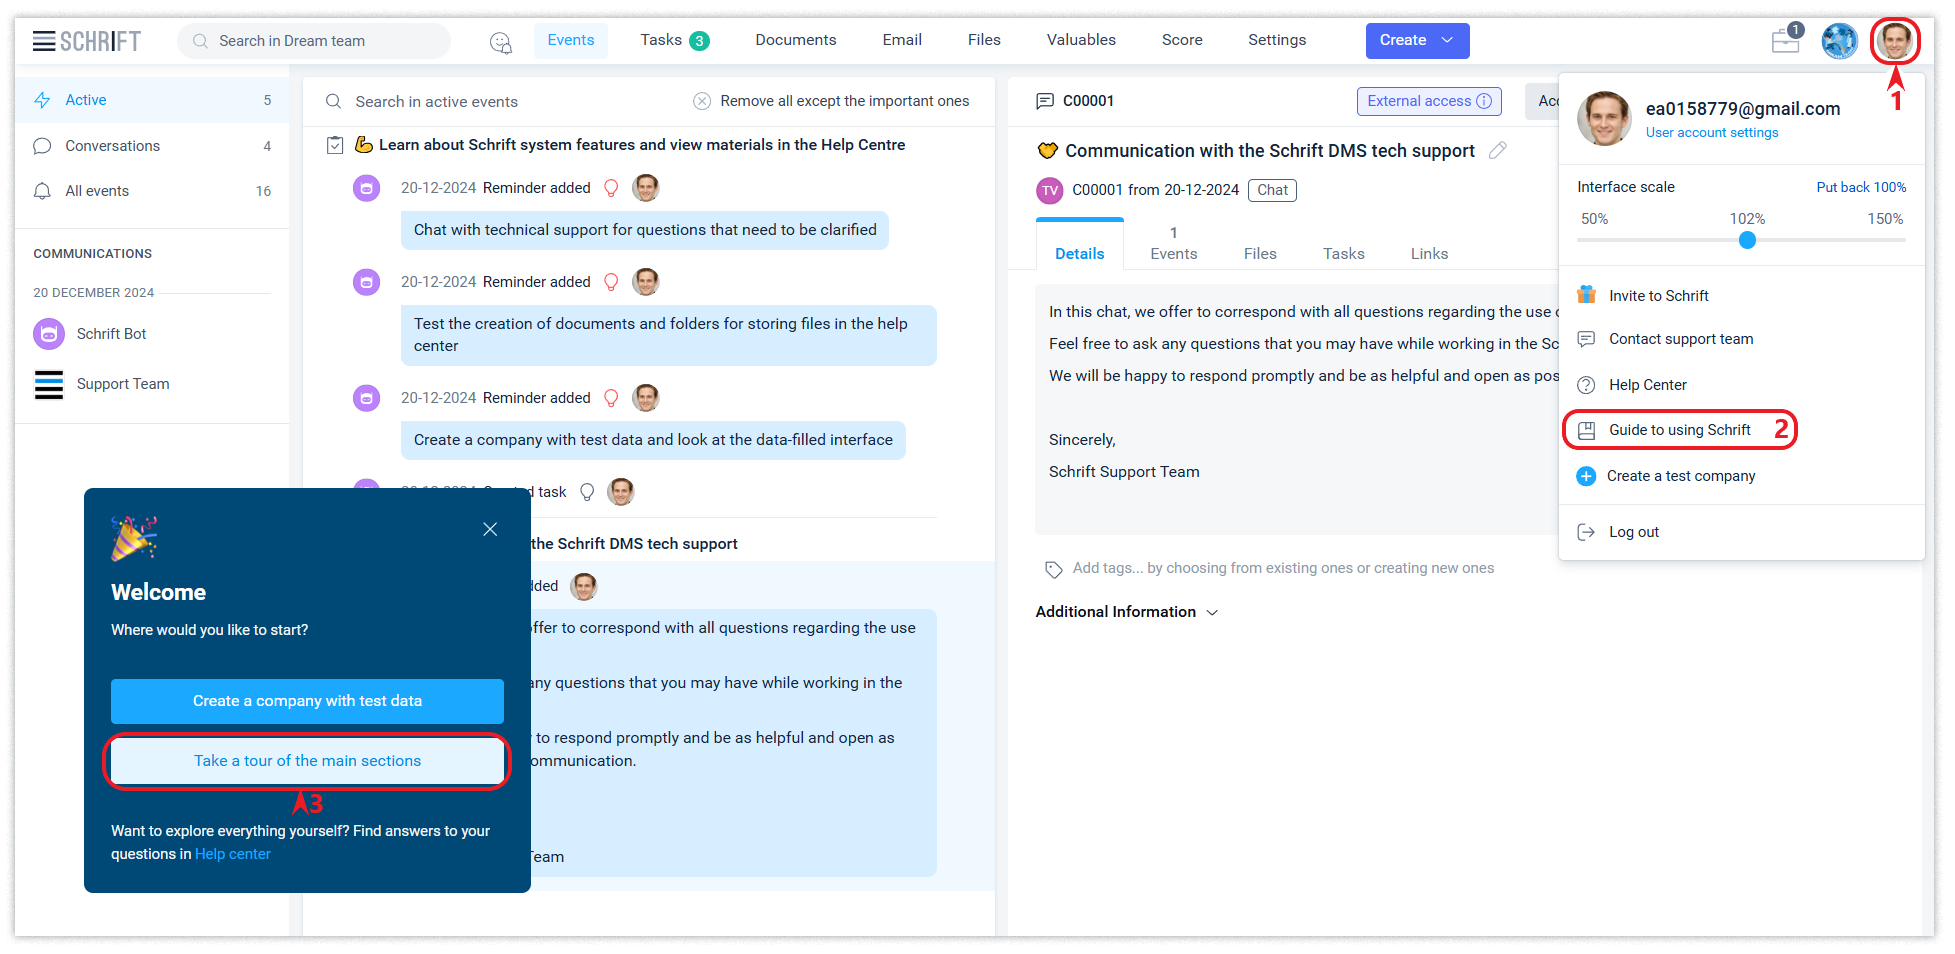Toggle the task checkbox for Help Centre event
1955x954 pixels.
point(336,146)
